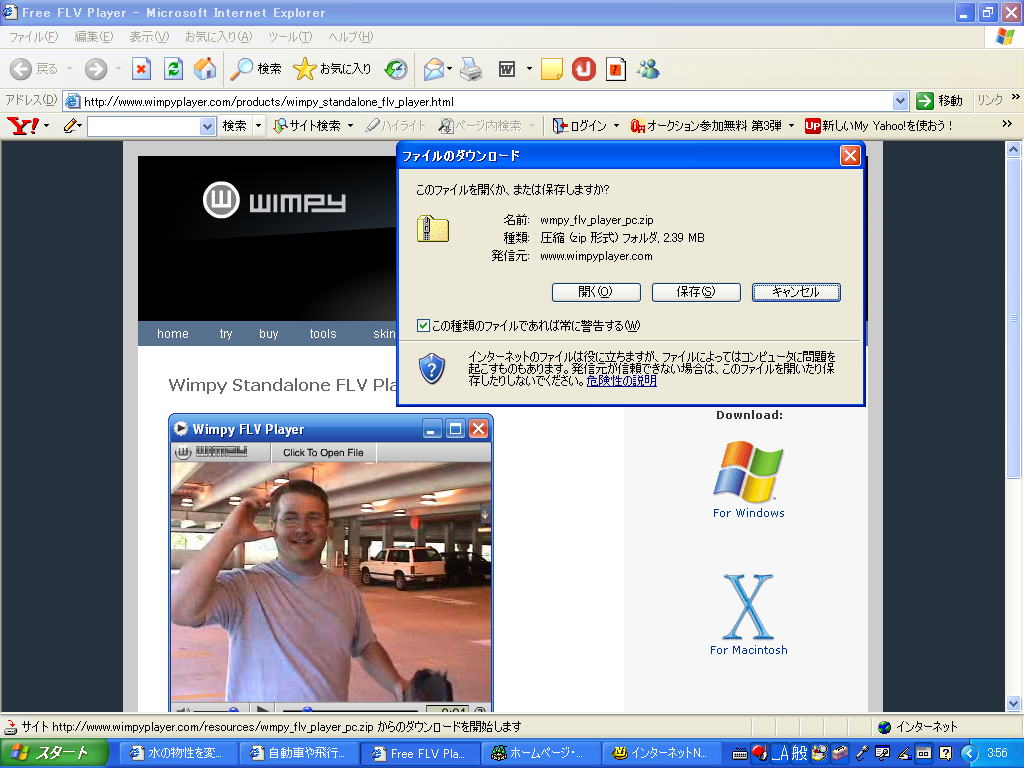Click the red document icon in toolbar

coord(616,69)
